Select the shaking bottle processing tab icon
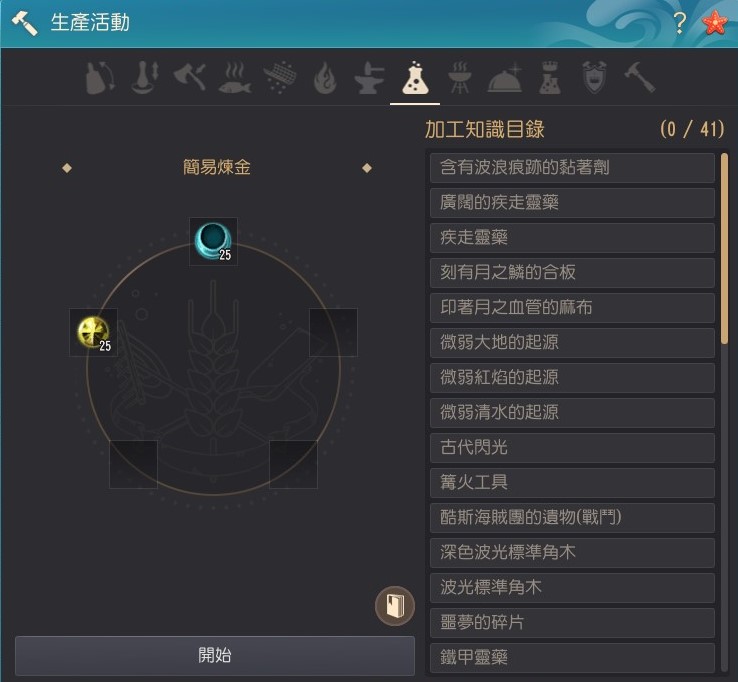This screenshot has height=682, width=738. click(x=100, y=78)
